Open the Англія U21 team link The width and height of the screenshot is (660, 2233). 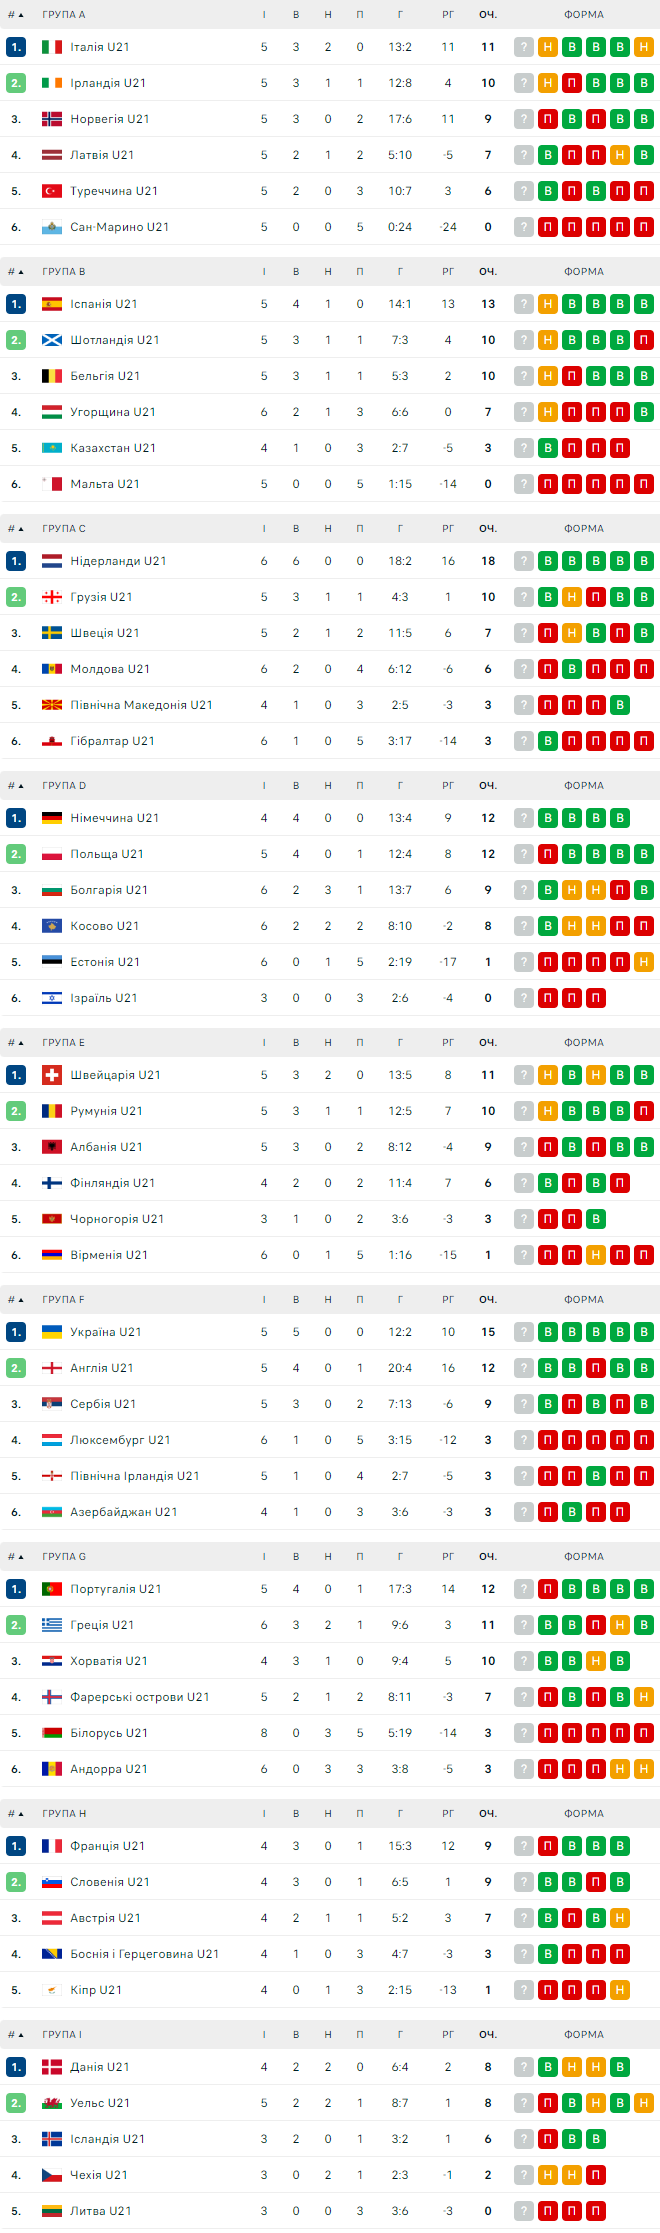101,1368
